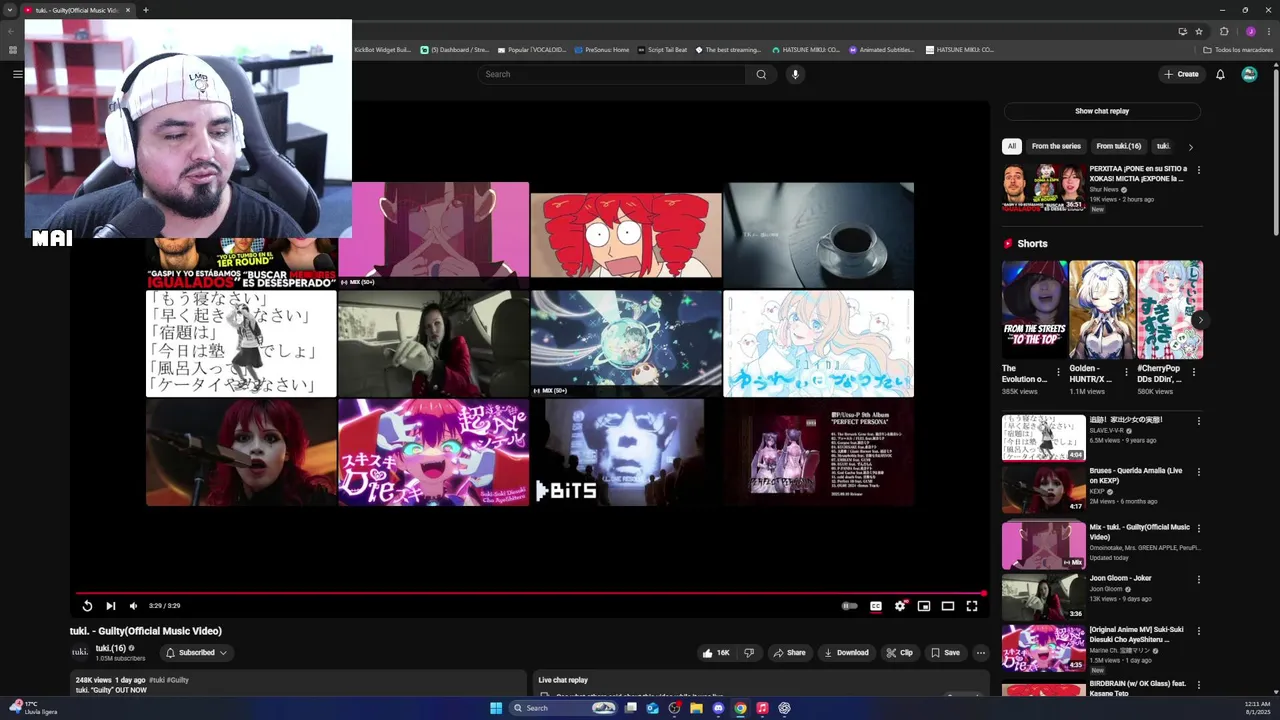Open Subscribed notification dropdown

click(196, 653)
